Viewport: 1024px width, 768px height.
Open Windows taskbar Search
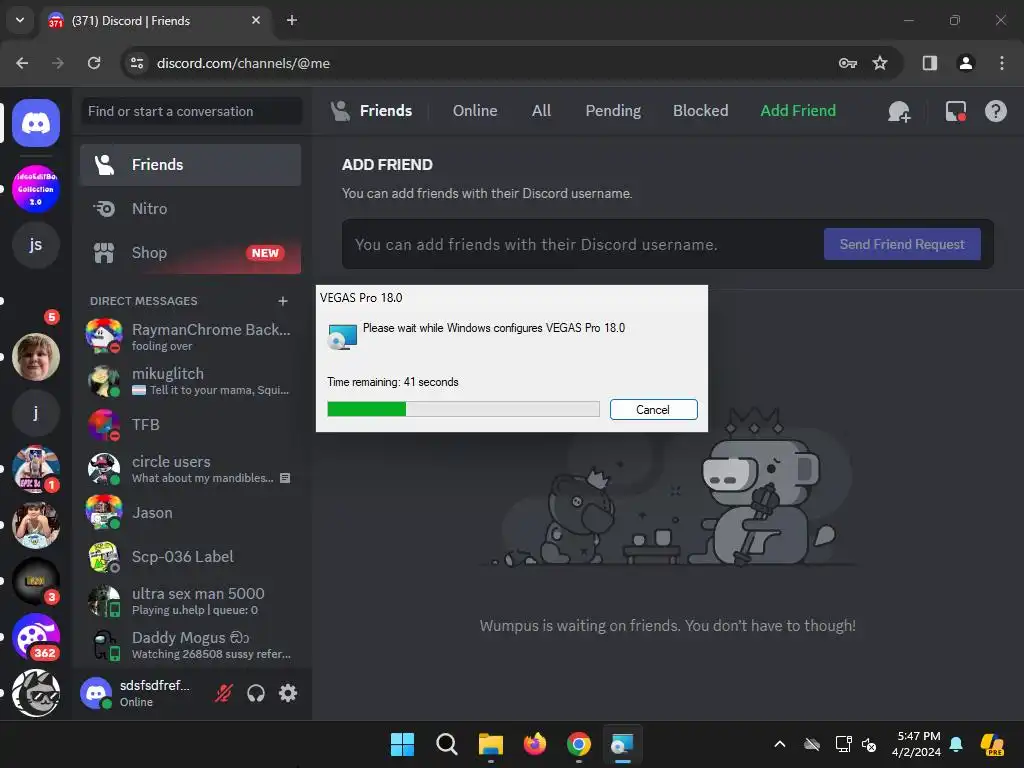pos(447,744)
